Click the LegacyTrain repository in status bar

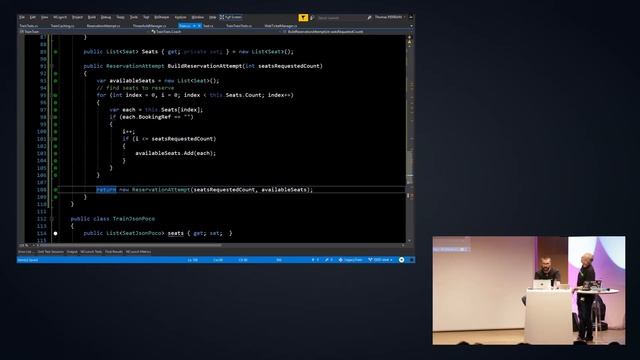click(350, 260)
